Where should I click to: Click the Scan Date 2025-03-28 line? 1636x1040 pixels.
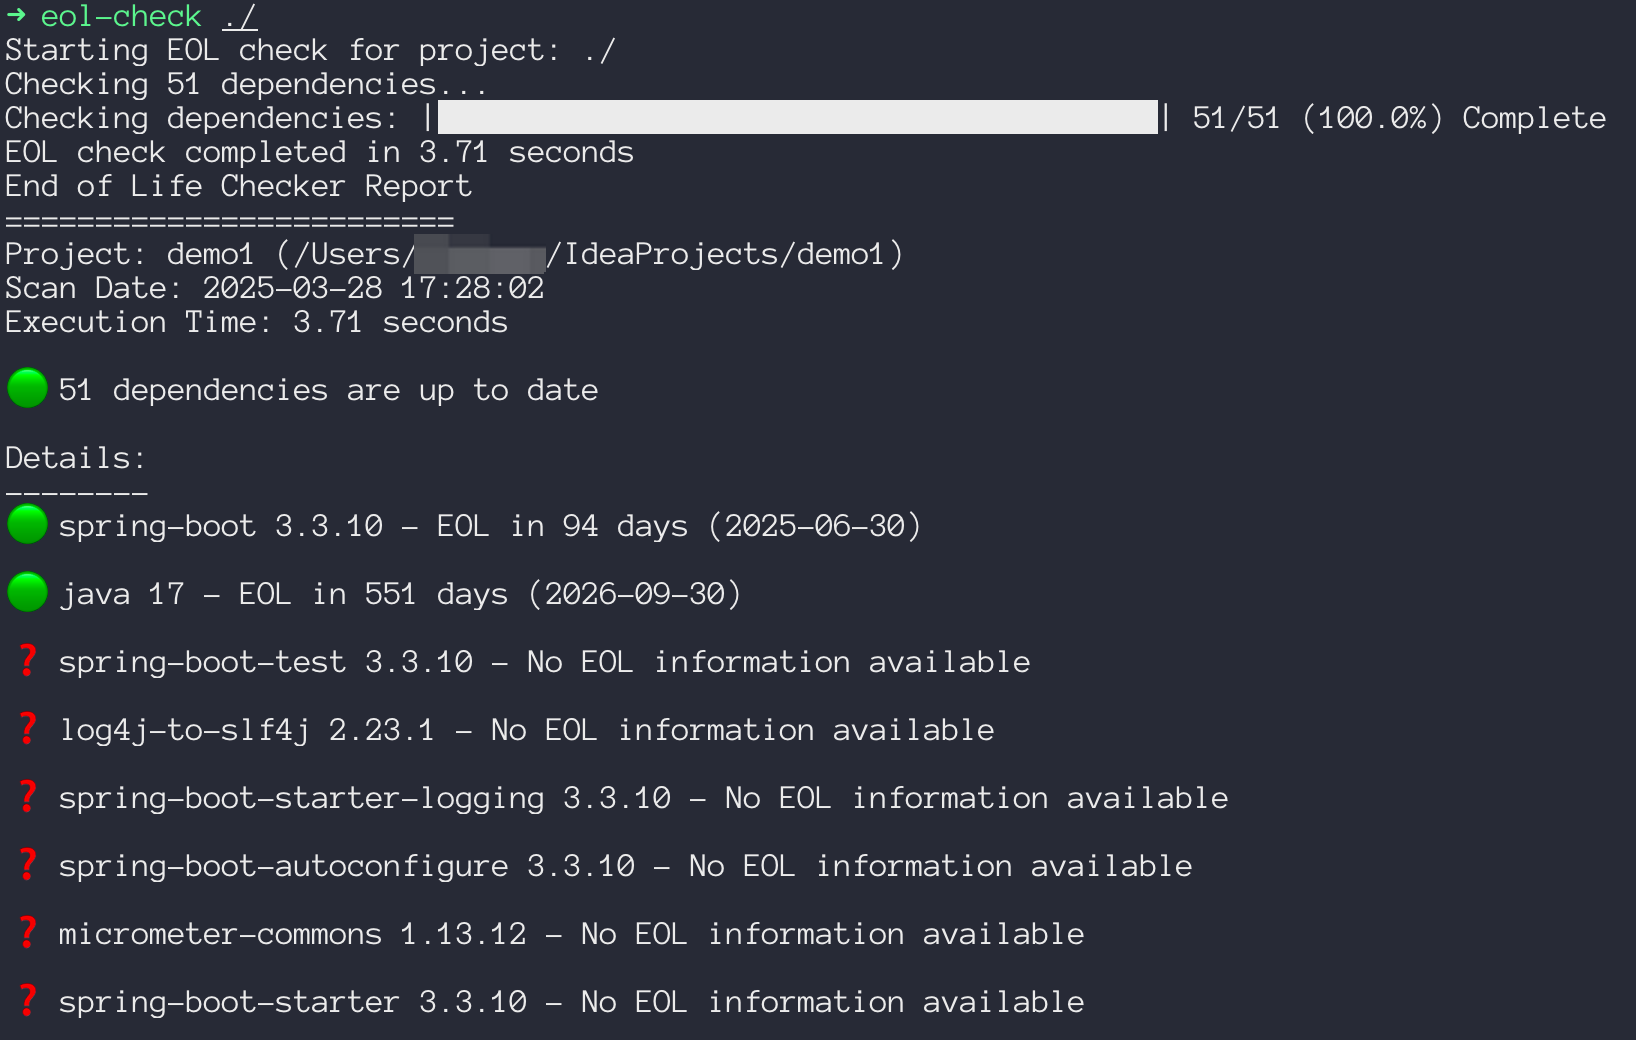[x=275, y=288]
